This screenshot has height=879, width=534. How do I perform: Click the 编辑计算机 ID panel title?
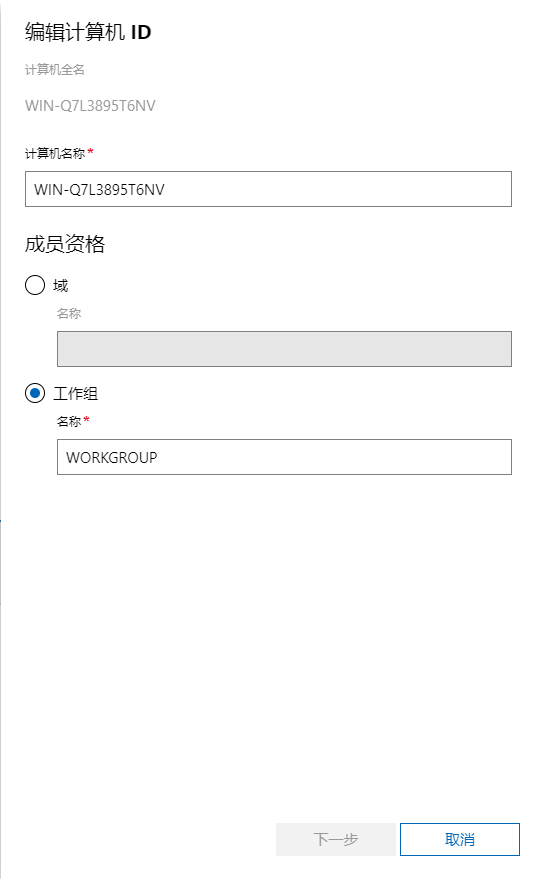88,32
